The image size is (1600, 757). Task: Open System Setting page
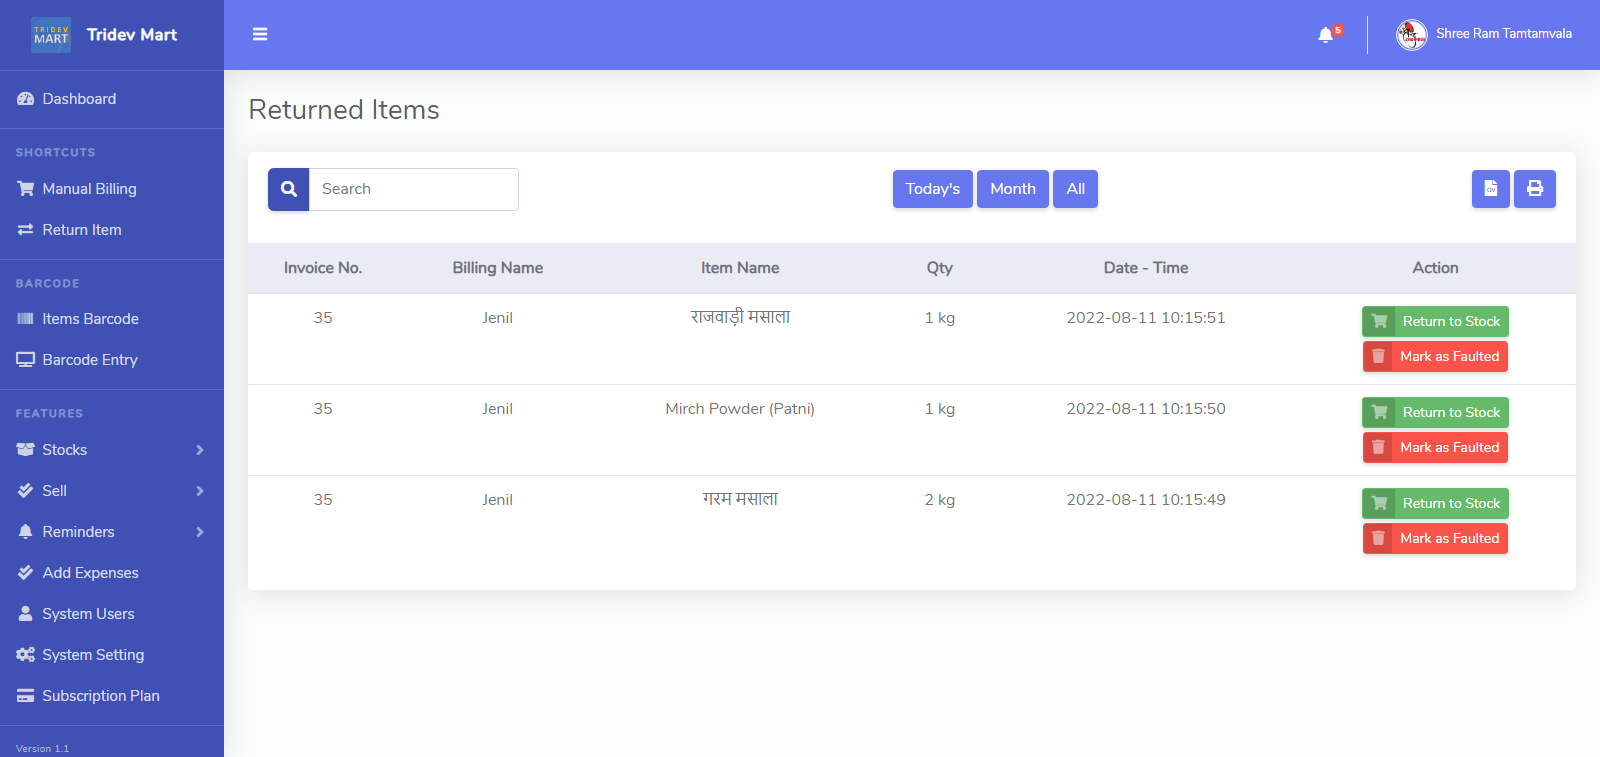click(112, 655)
